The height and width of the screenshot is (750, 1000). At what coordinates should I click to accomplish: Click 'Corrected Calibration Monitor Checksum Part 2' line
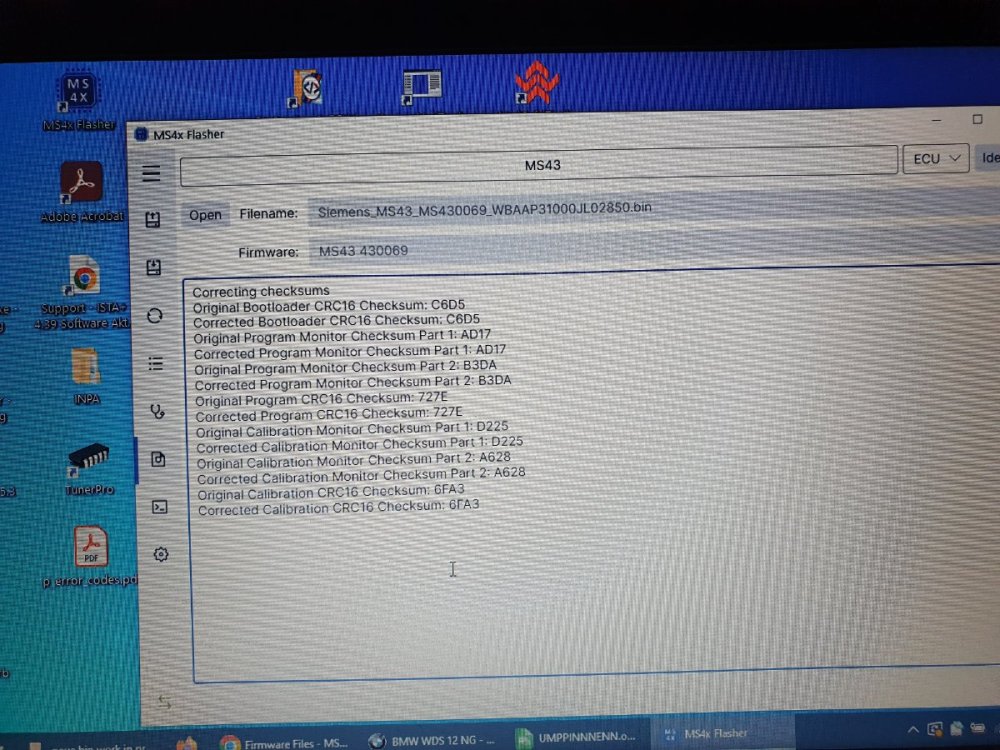361,476
